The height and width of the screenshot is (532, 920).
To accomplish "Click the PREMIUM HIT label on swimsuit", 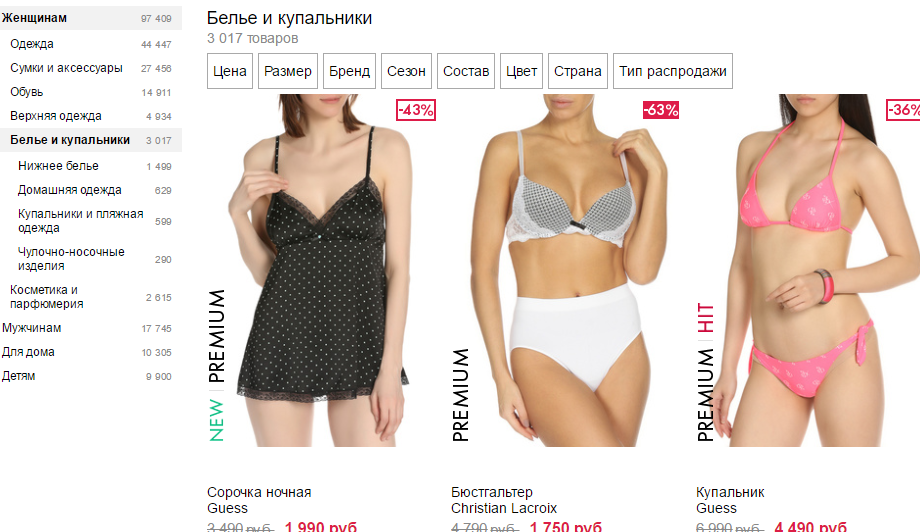I will 705,372.
